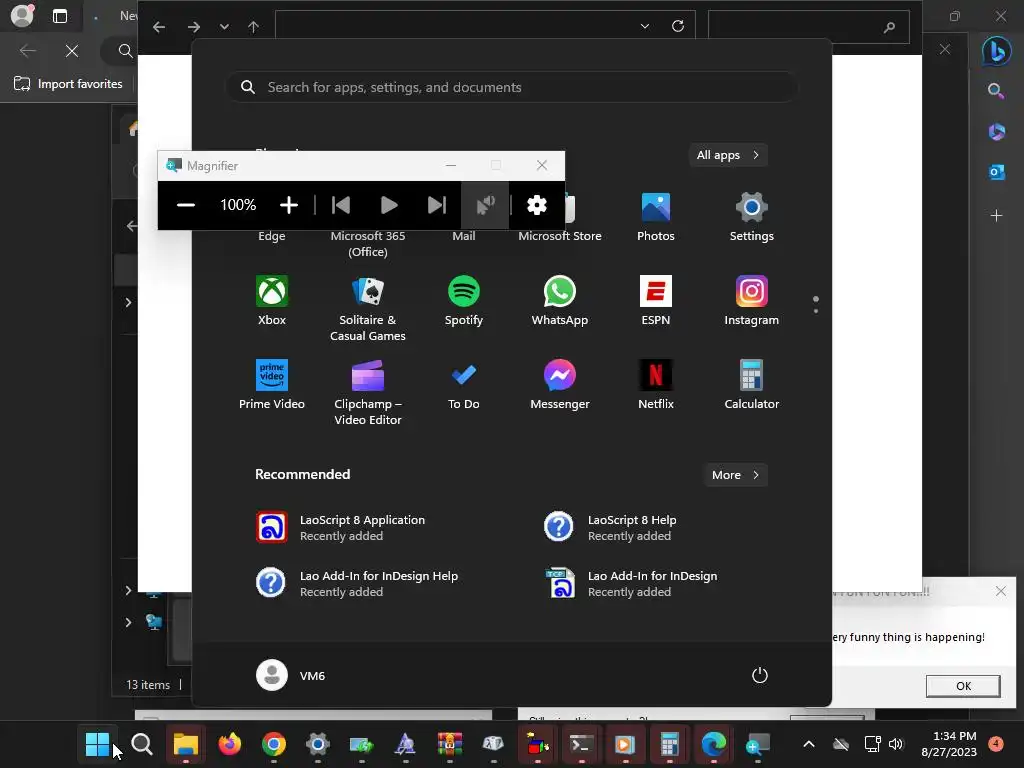Click the Start menu search box

tap(512, 87)
